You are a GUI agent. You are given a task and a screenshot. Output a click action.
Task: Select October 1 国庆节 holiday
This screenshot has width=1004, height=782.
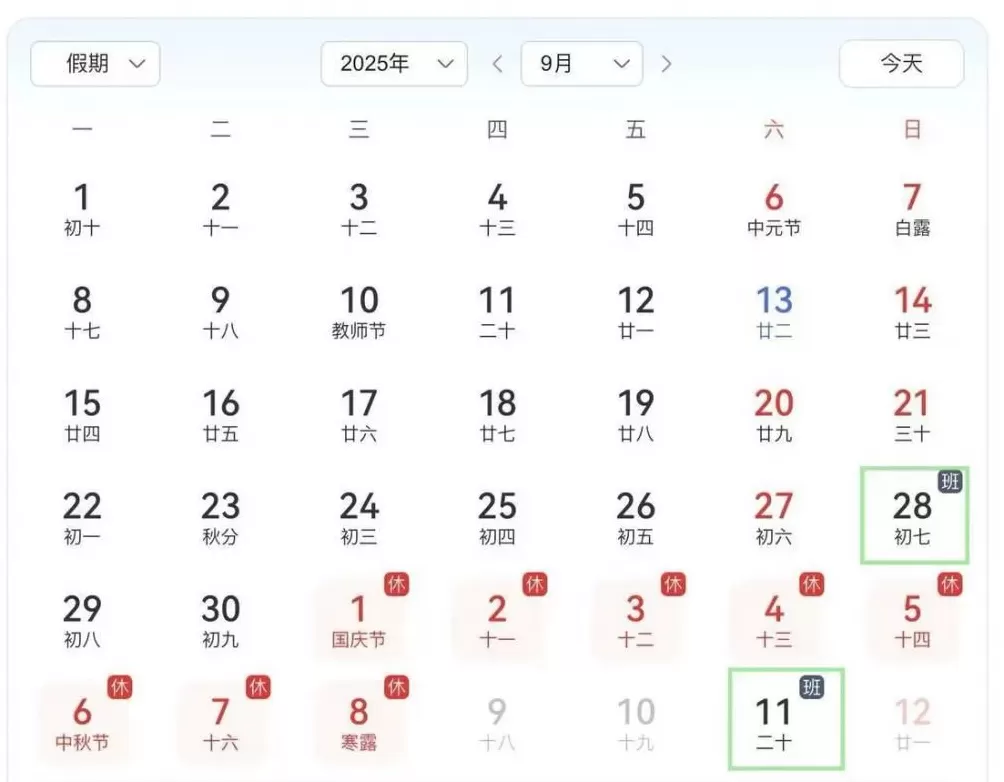coord(359,619)
